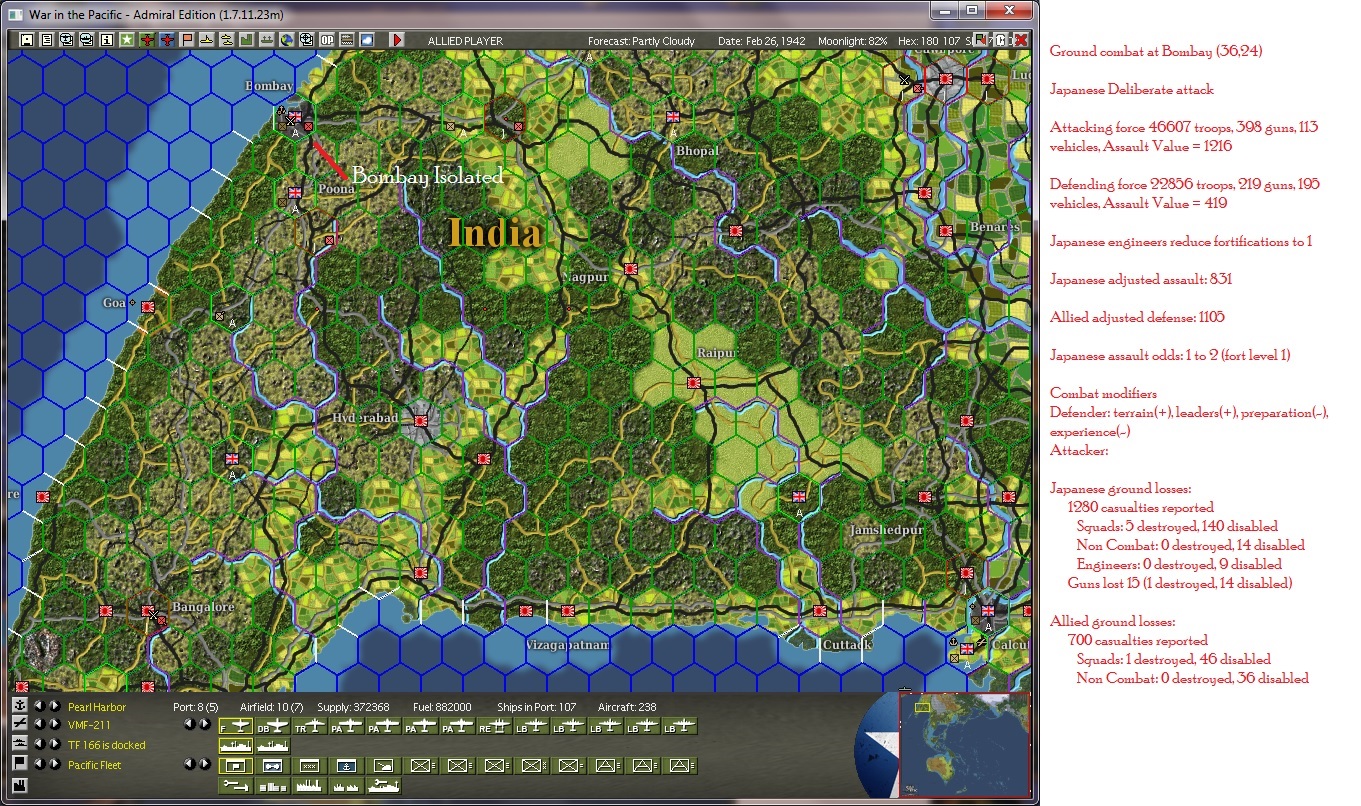The image size is (1361, 806).
Task: Click the Aircraft: 238 text
Action: (627, 707)
